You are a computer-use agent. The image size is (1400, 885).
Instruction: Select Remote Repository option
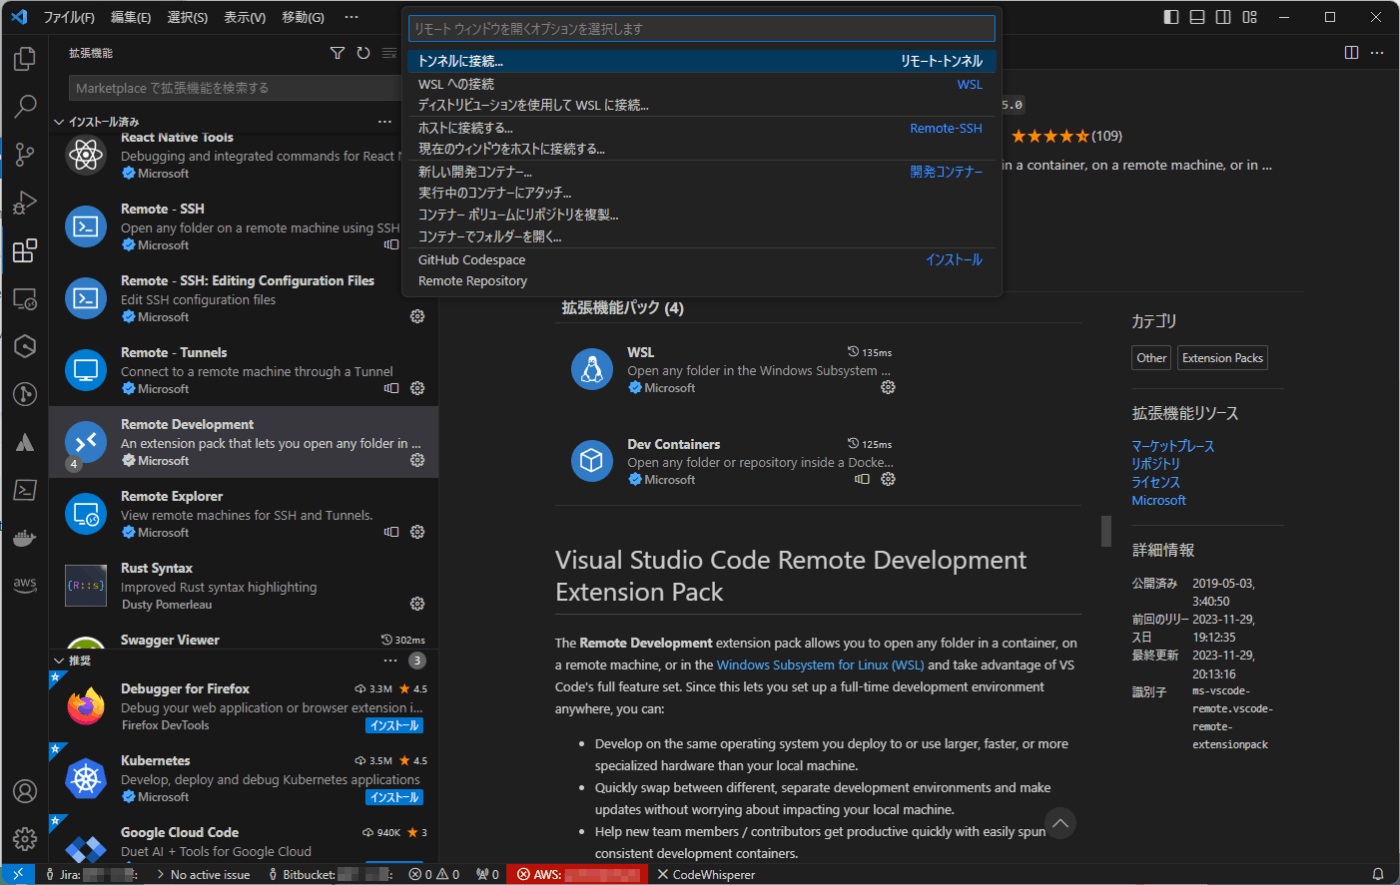coord(701,281)
